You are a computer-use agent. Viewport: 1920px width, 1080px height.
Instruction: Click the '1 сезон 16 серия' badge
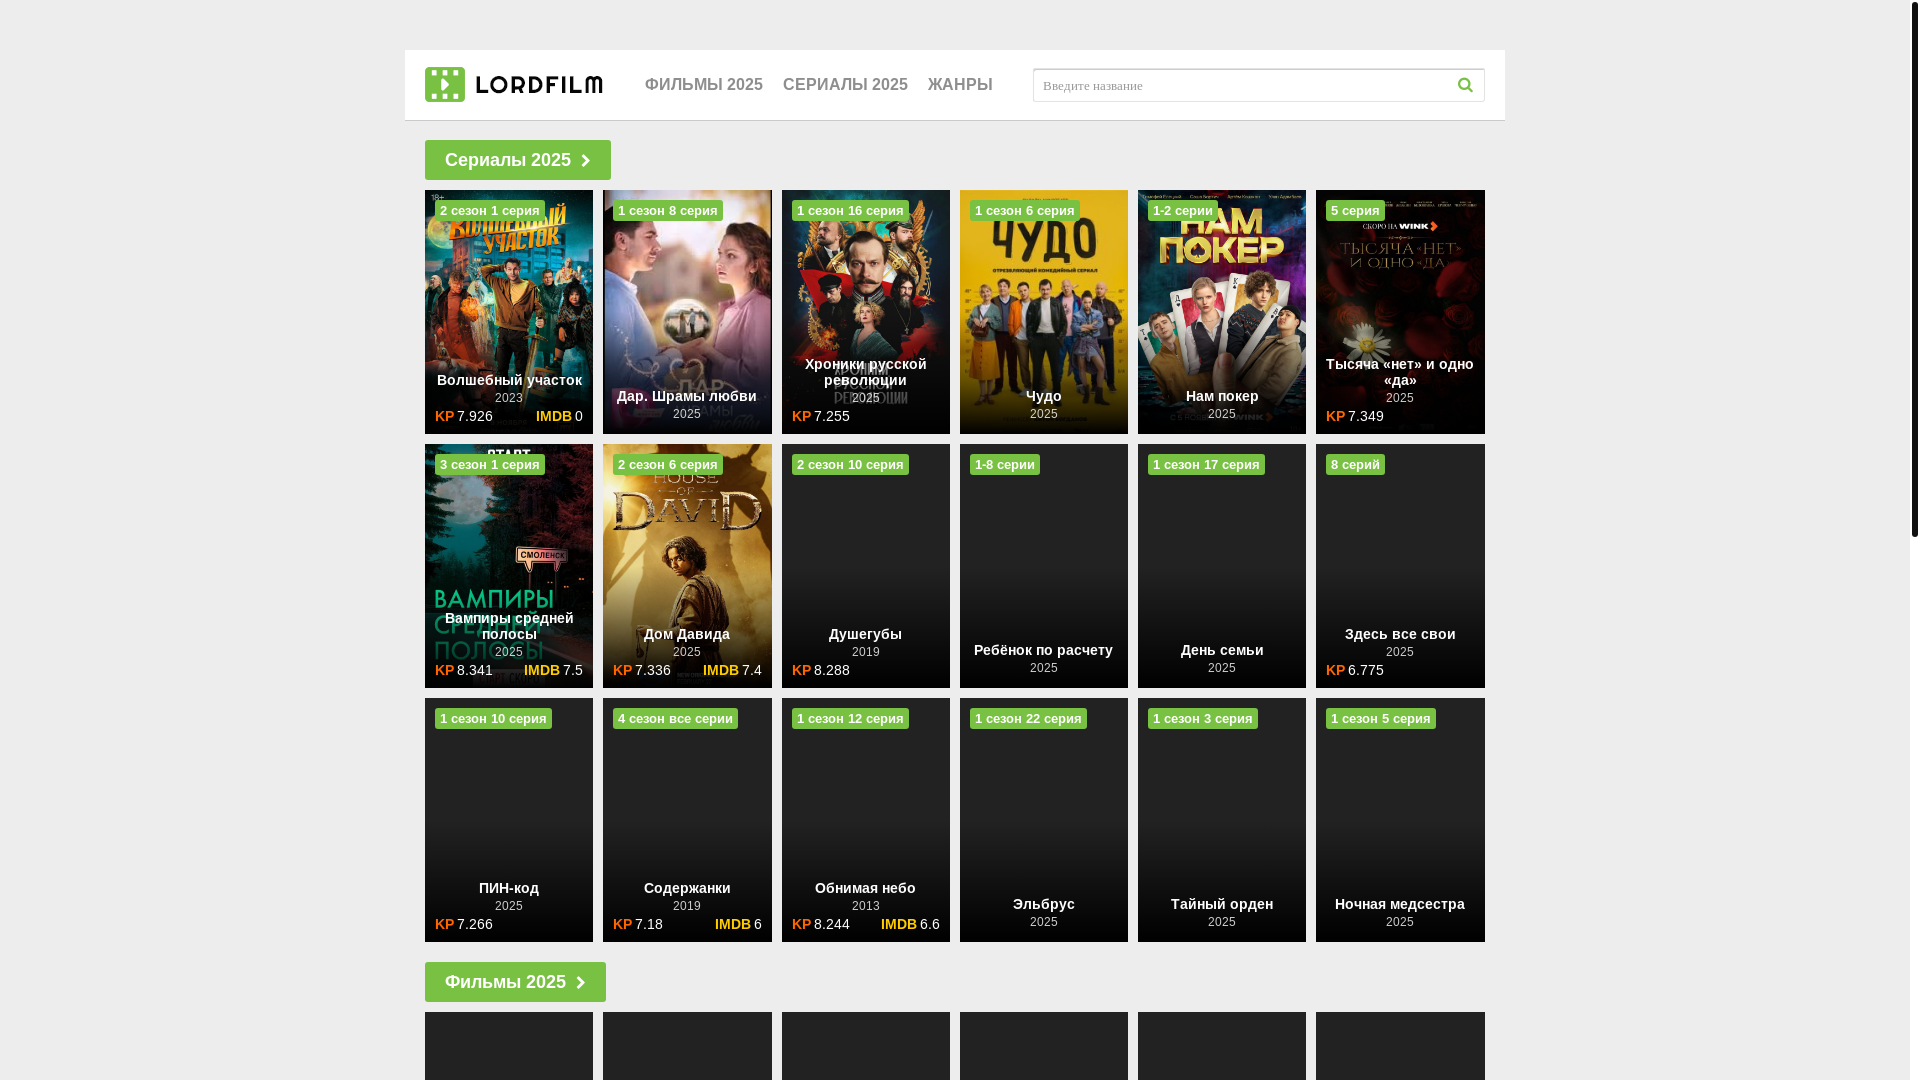click(x=850, y=211)
